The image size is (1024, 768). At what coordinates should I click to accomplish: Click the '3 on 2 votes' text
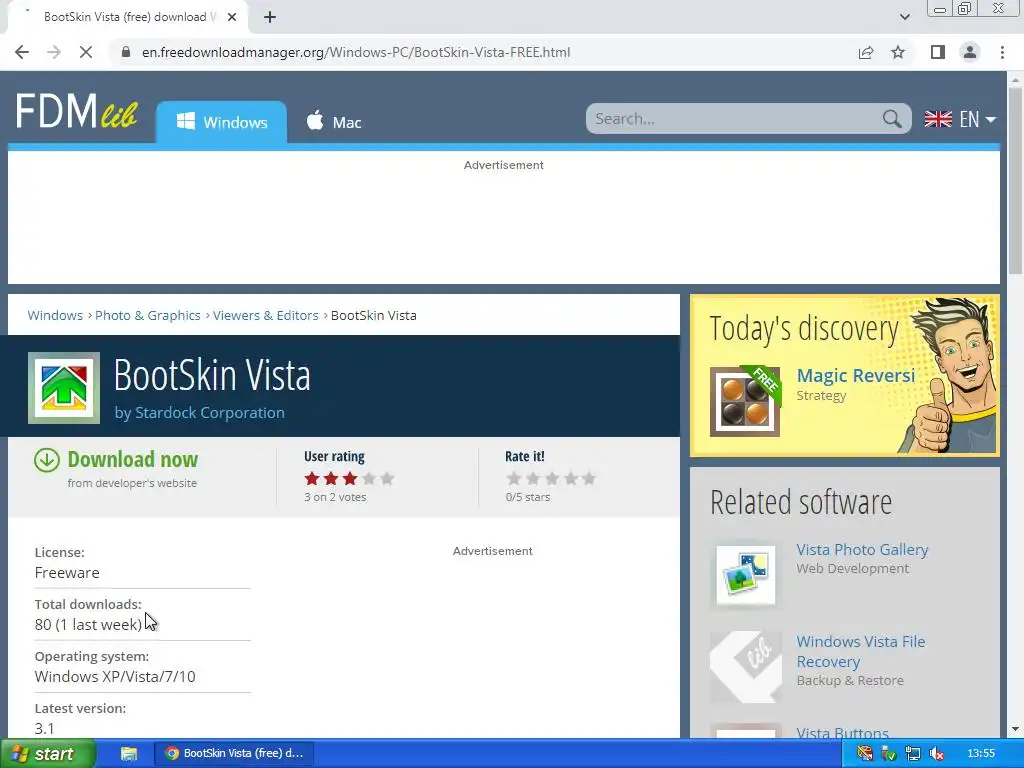point(335,497)
